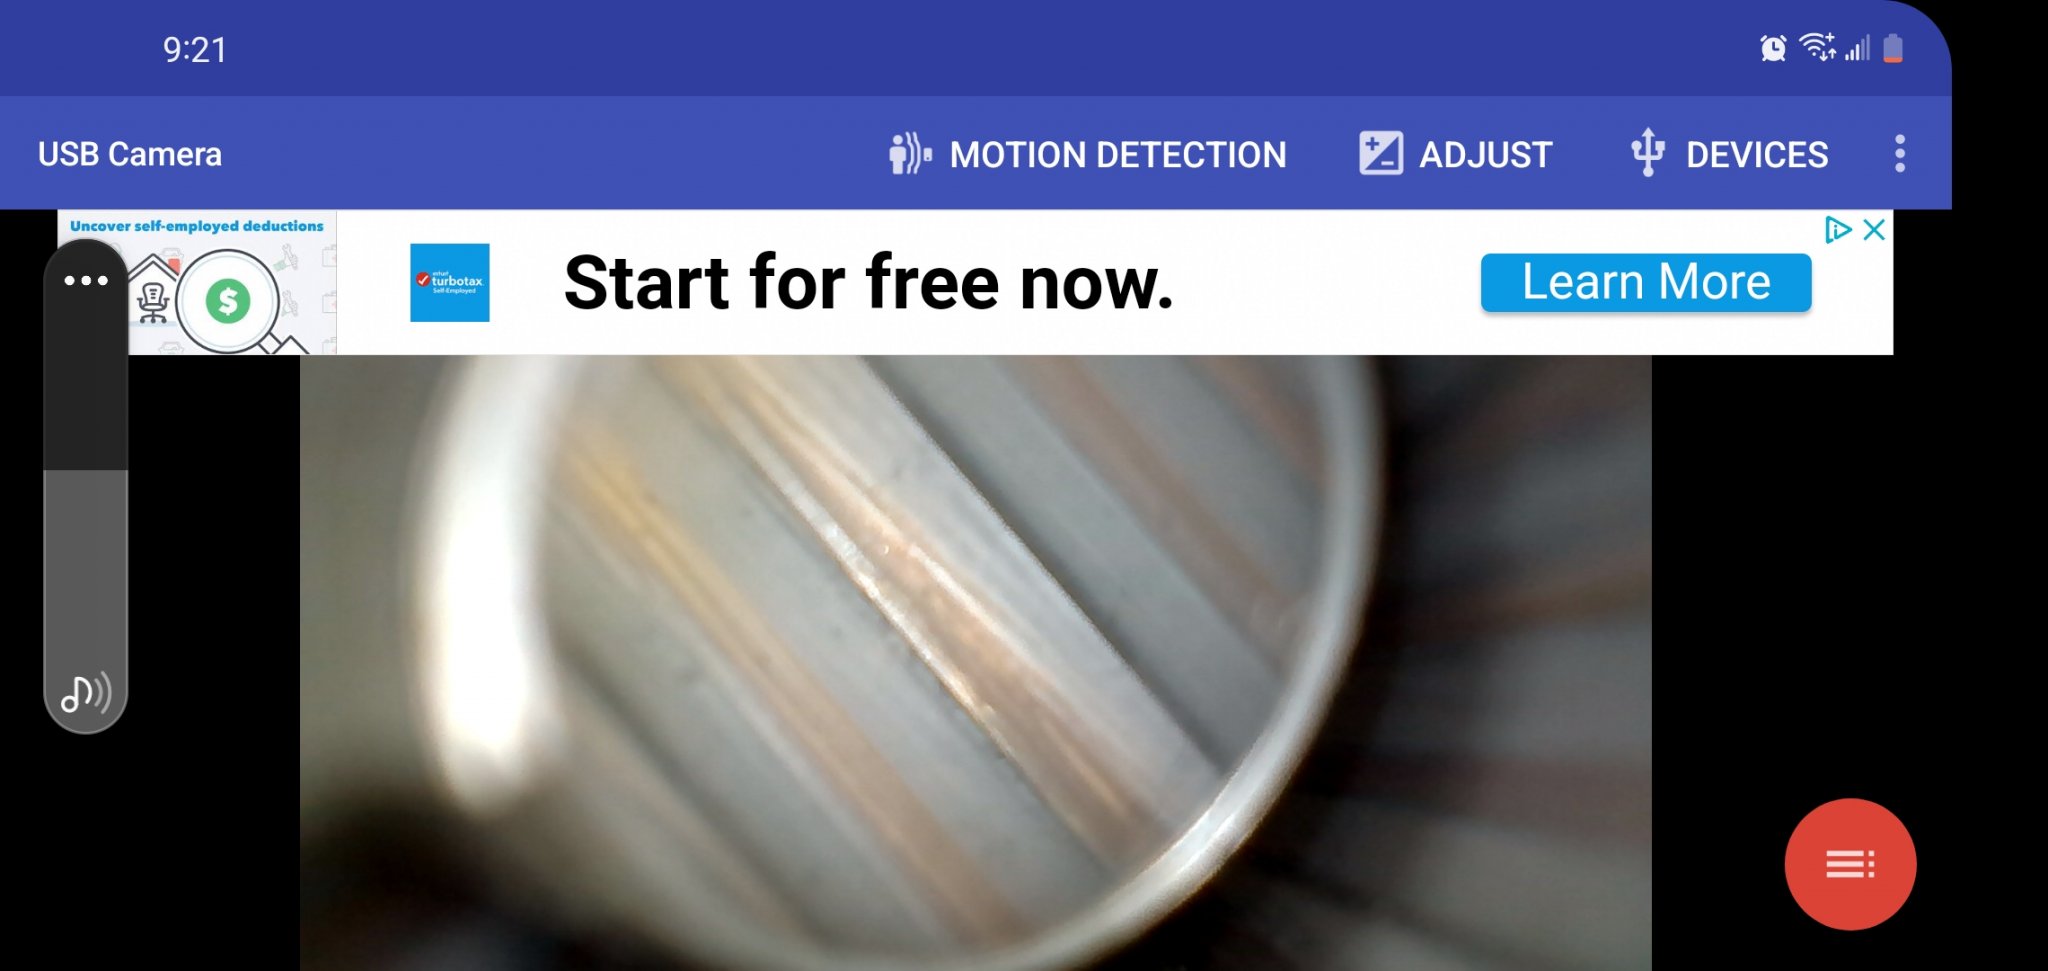Open the ADJUST menu
The width and height of the screenshot is (2048, 971).
(x=1456, y=154)
